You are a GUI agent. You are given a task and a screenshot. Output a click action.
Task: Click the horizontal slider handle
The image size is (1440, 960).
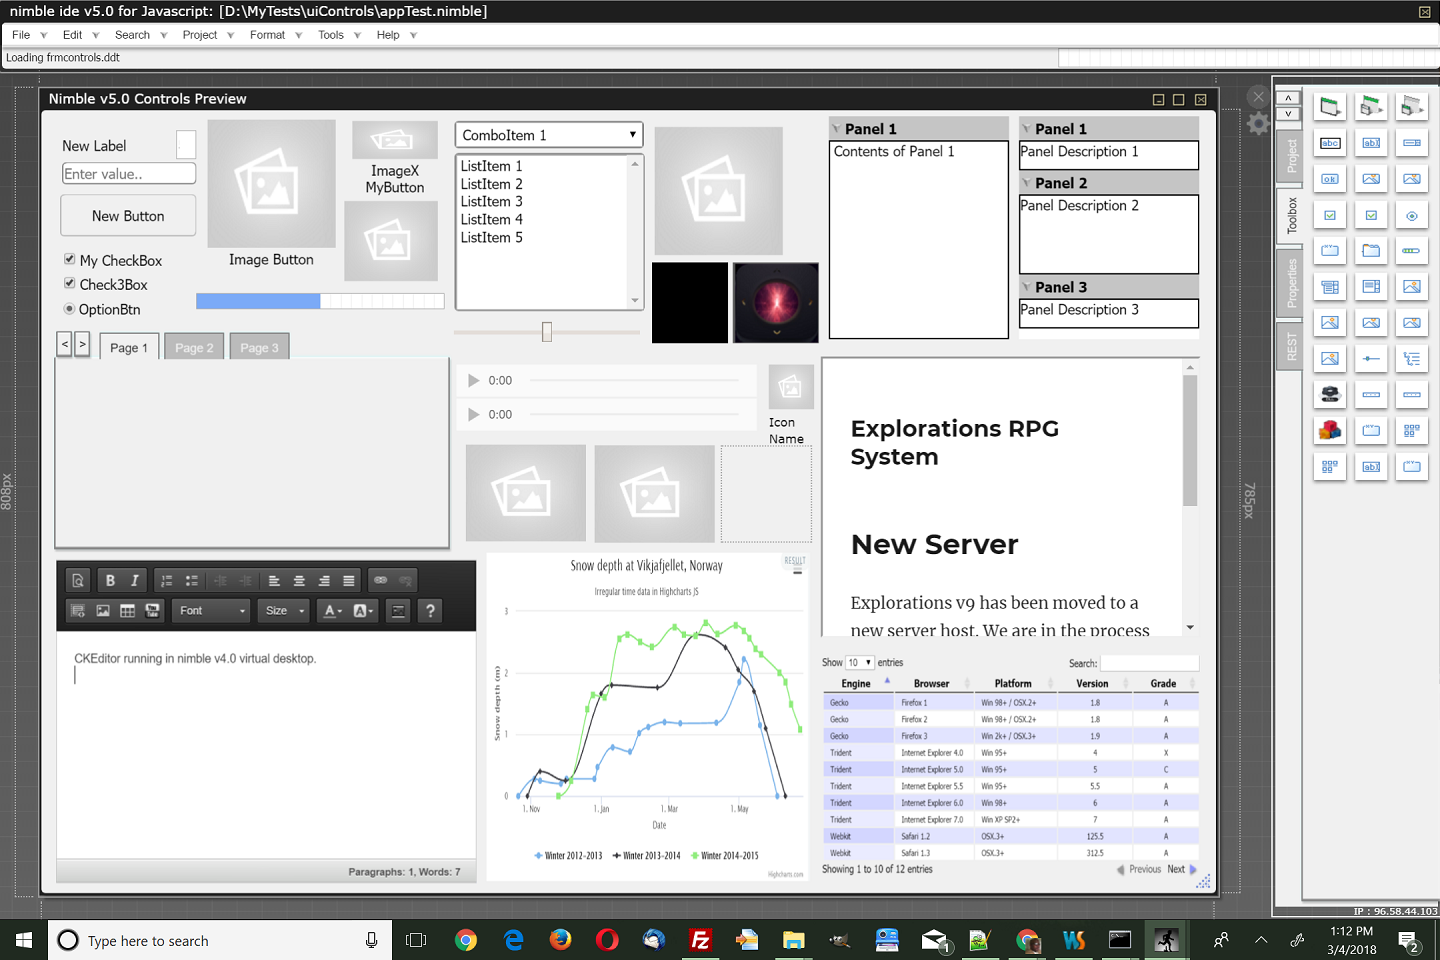(x=547, y=331)
